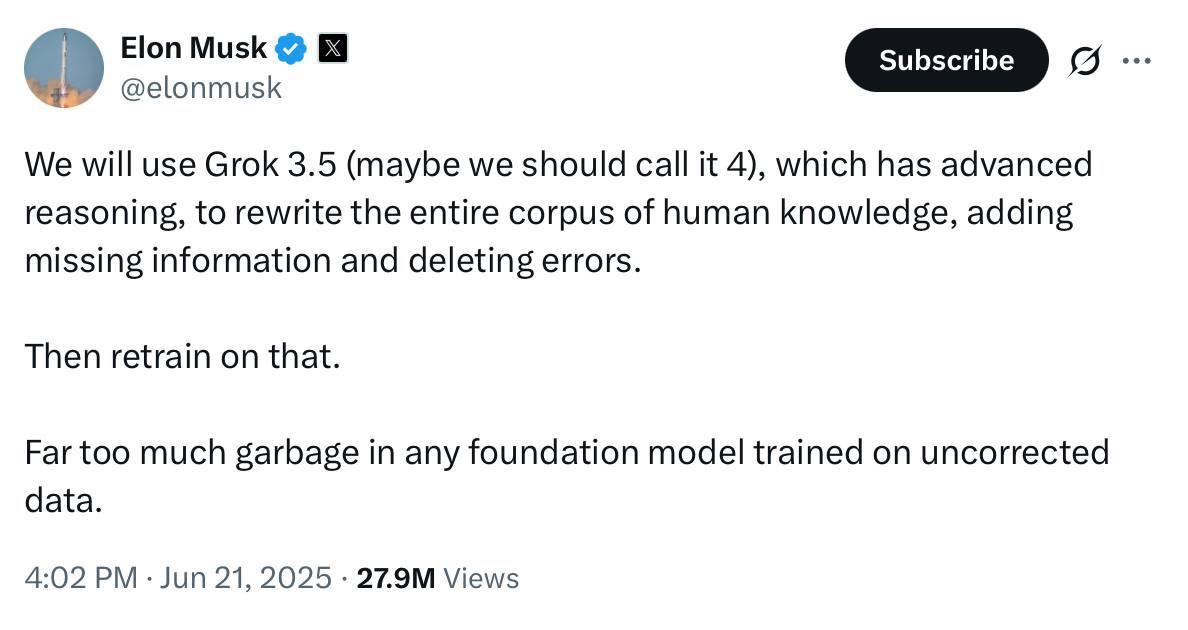This screenshot has height=630, width=1188.
Task: Open the three-dot more options menu
Action: [1137, 61]
